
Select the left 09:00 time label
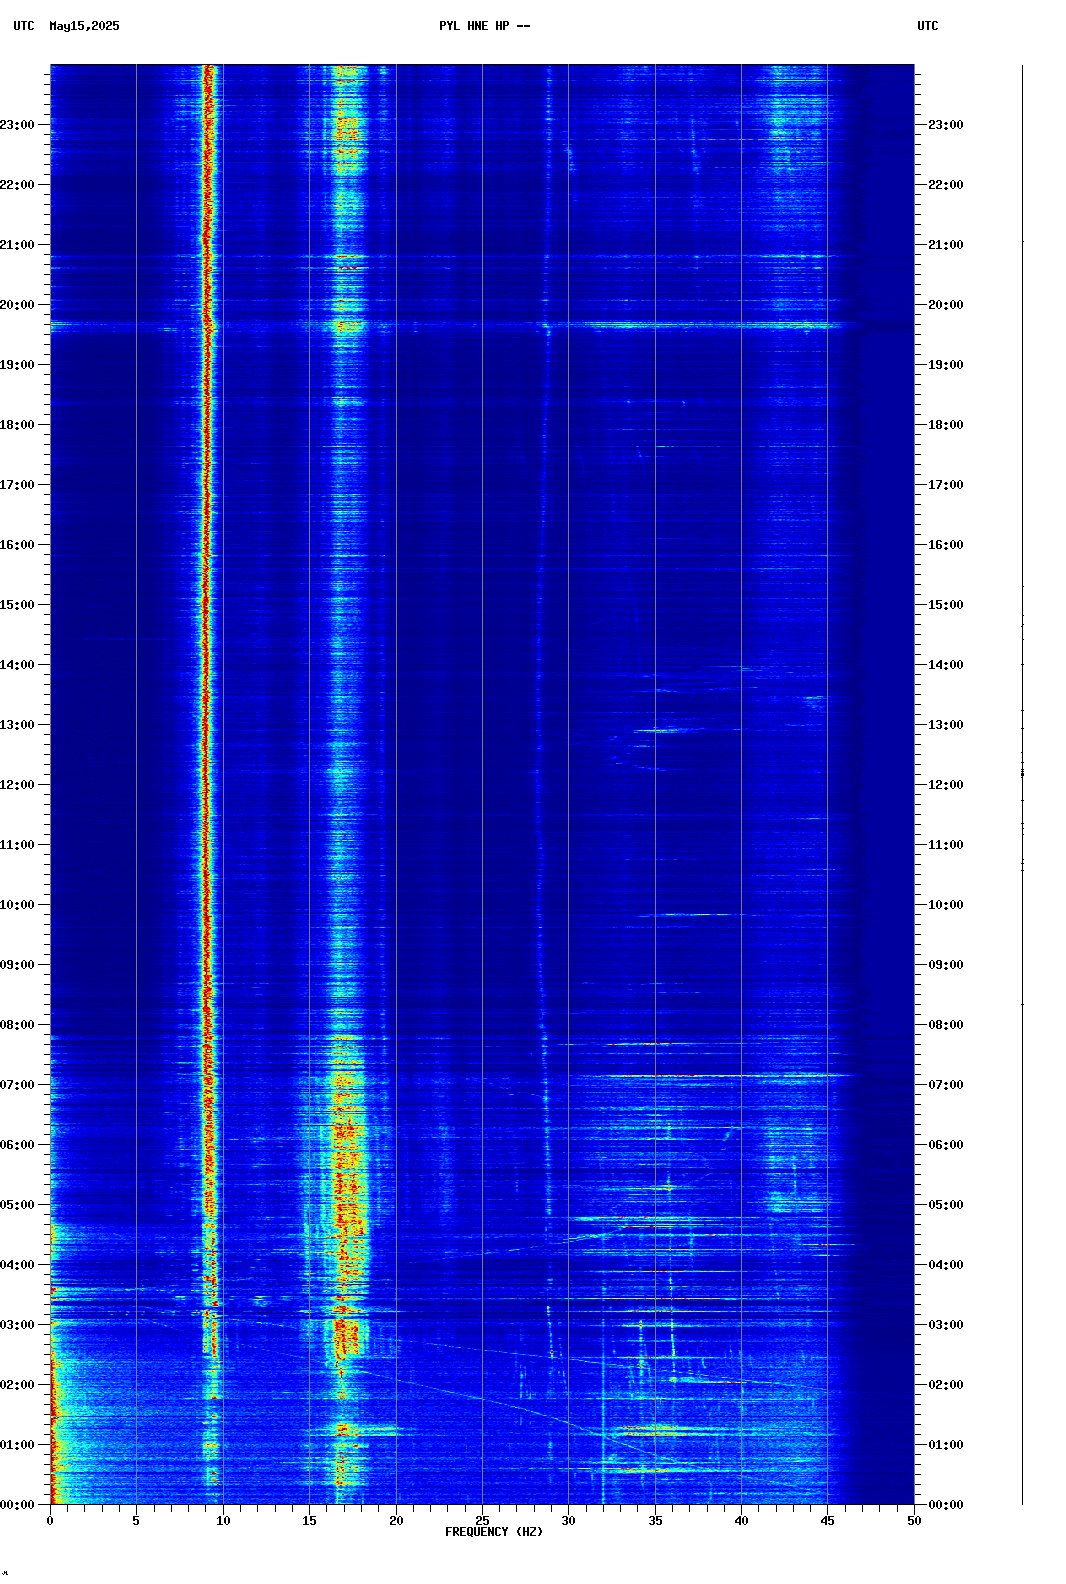[17, 965]
